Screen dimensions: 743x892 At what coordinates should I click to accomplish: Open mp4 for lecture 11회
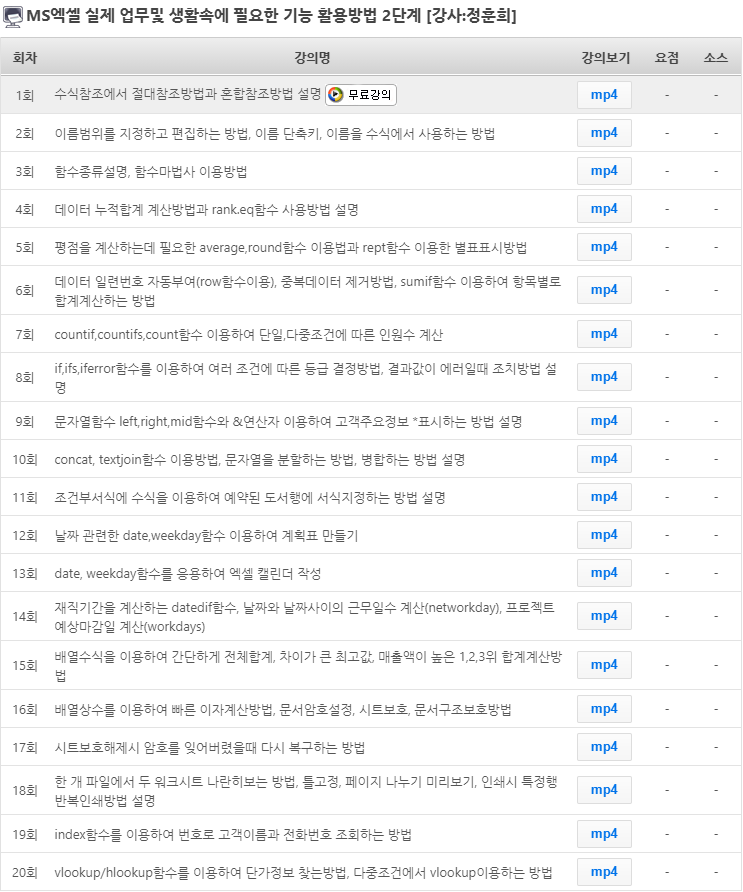(x=604, y=497)
